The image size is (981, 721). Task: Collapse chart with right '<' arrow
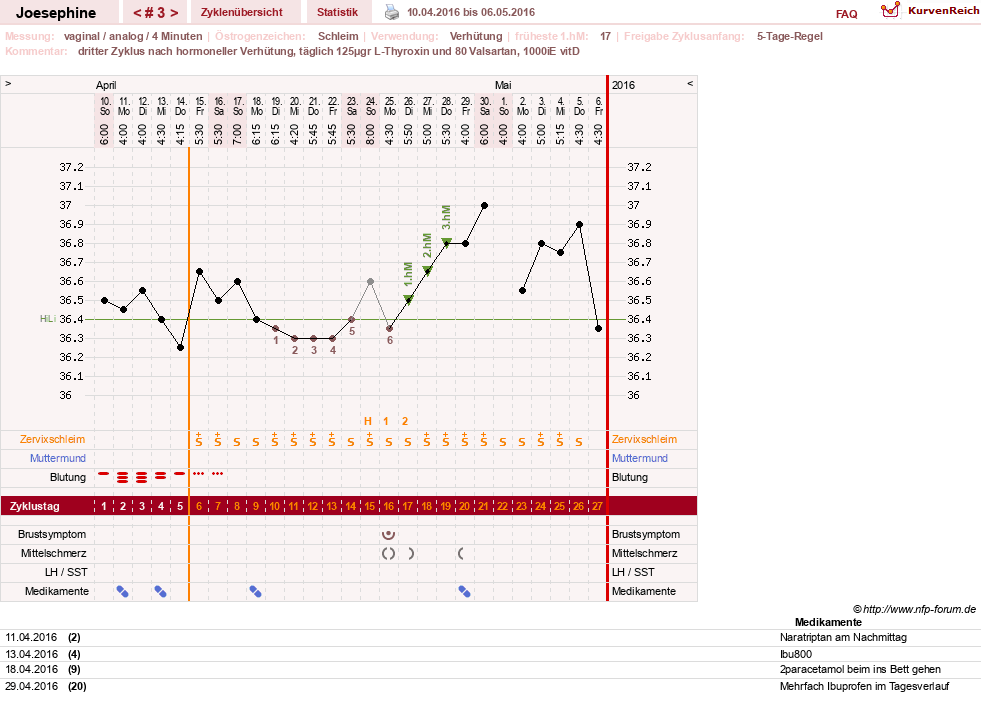[x=690, y=83]
